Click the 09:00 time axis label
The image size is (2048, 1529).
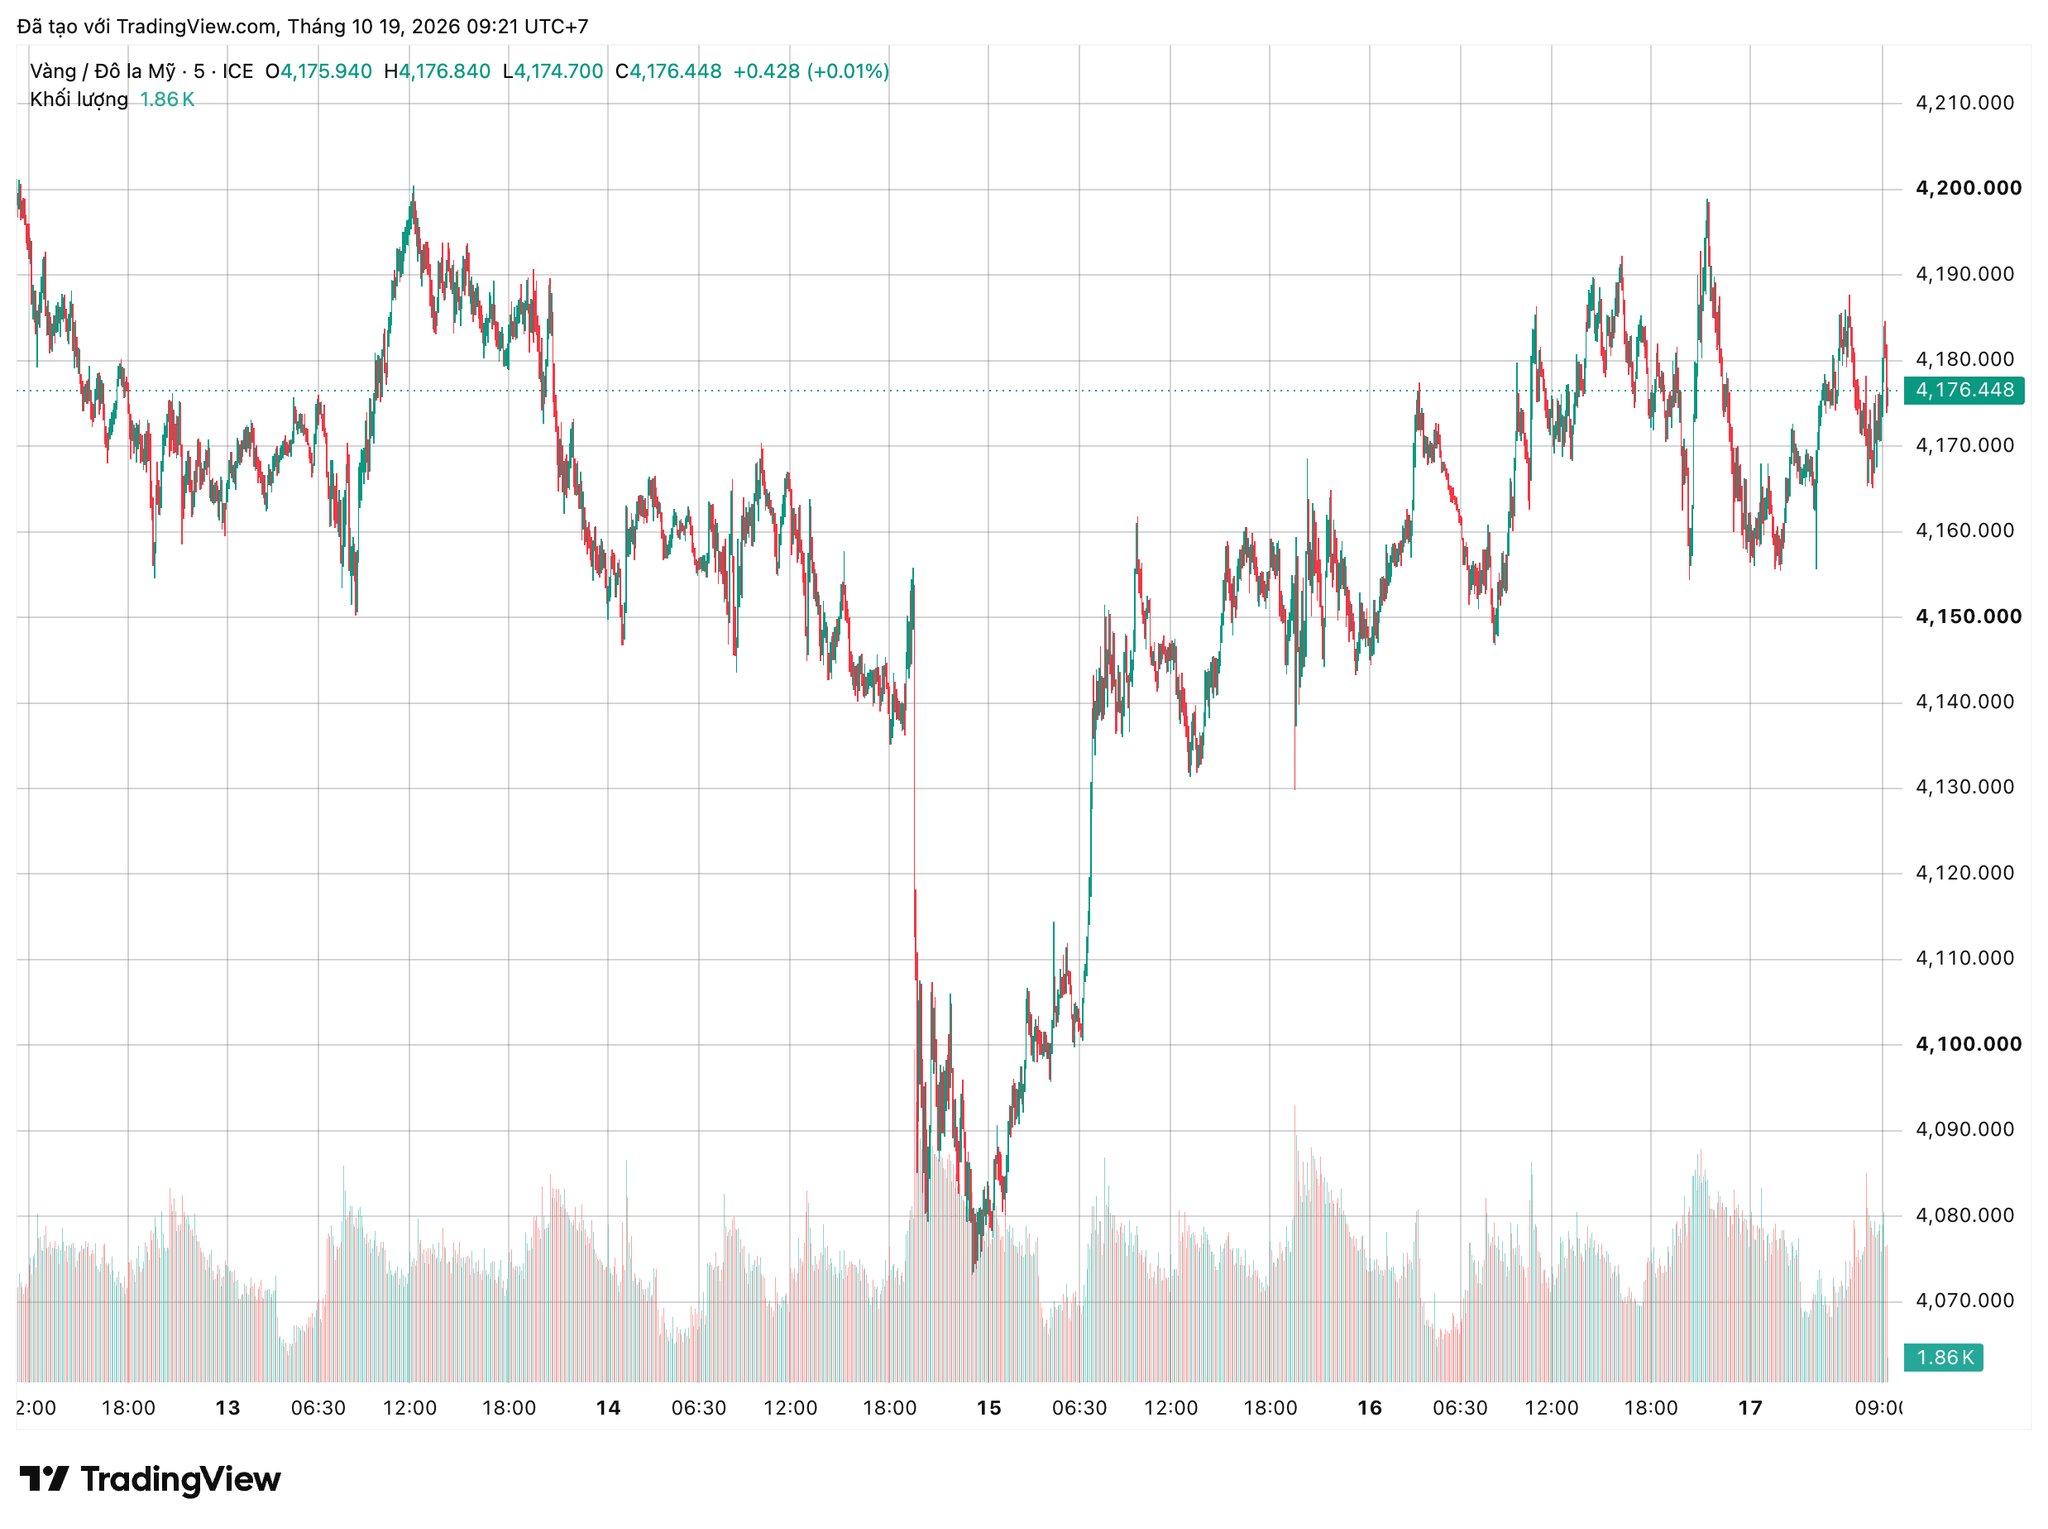coord(1878,1408)
